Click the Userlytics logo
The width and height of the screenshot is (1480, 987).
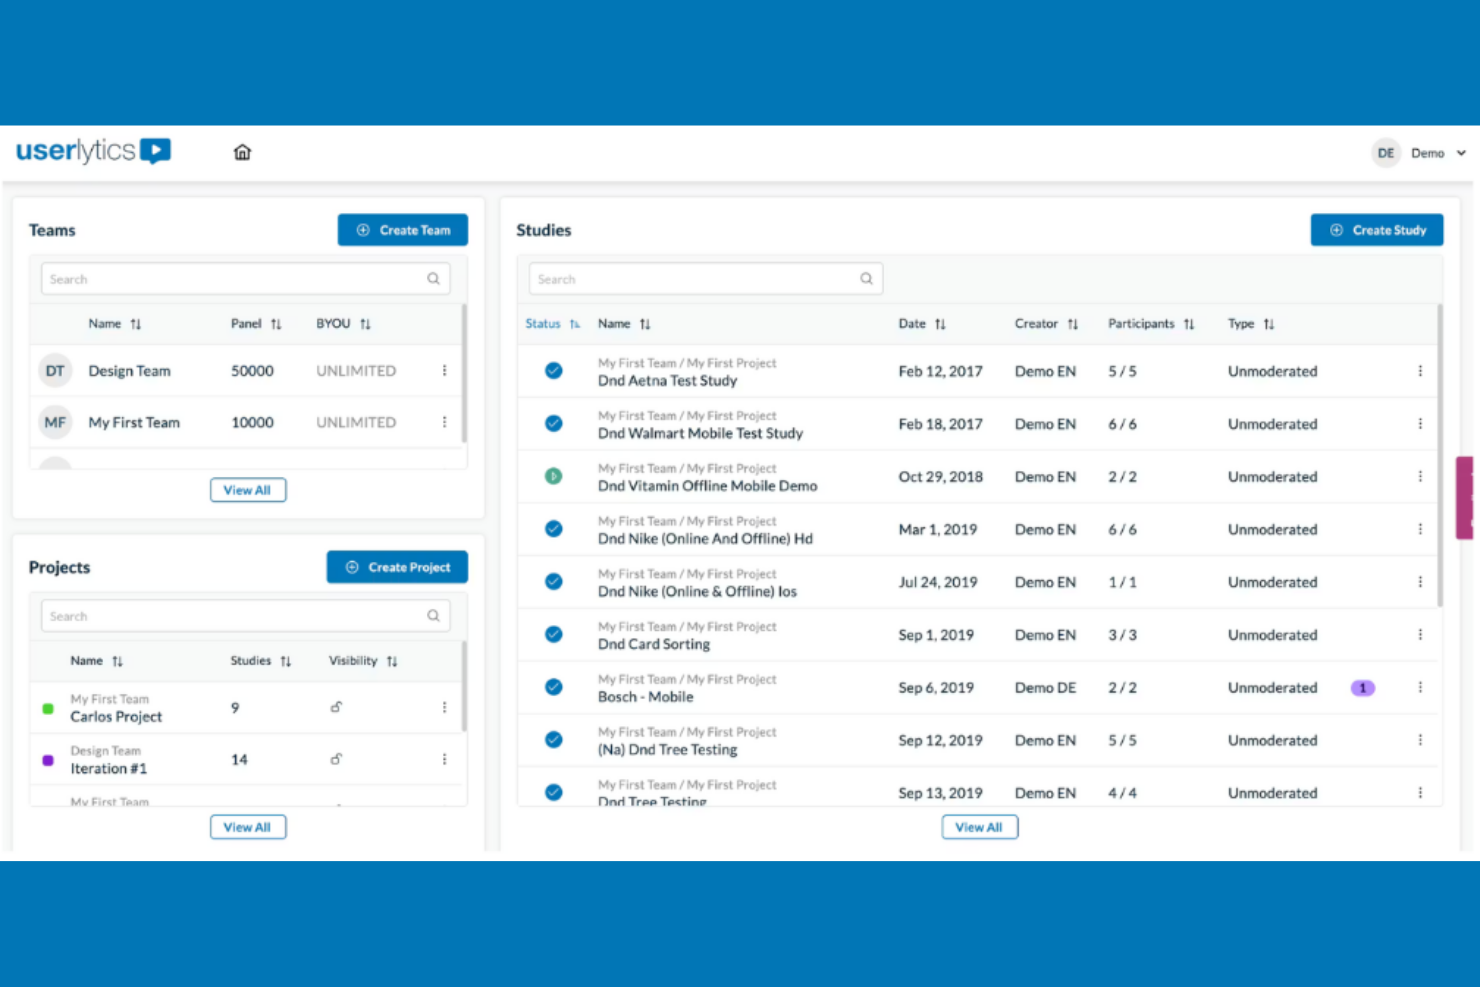click(93, 151)
